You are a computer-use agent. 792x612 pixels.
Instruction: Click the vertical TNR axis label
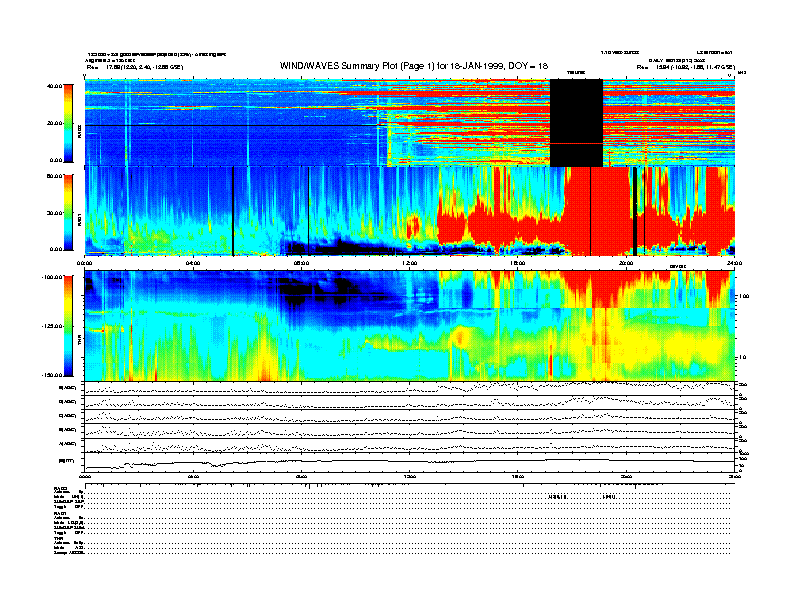(x=79, y=342)
